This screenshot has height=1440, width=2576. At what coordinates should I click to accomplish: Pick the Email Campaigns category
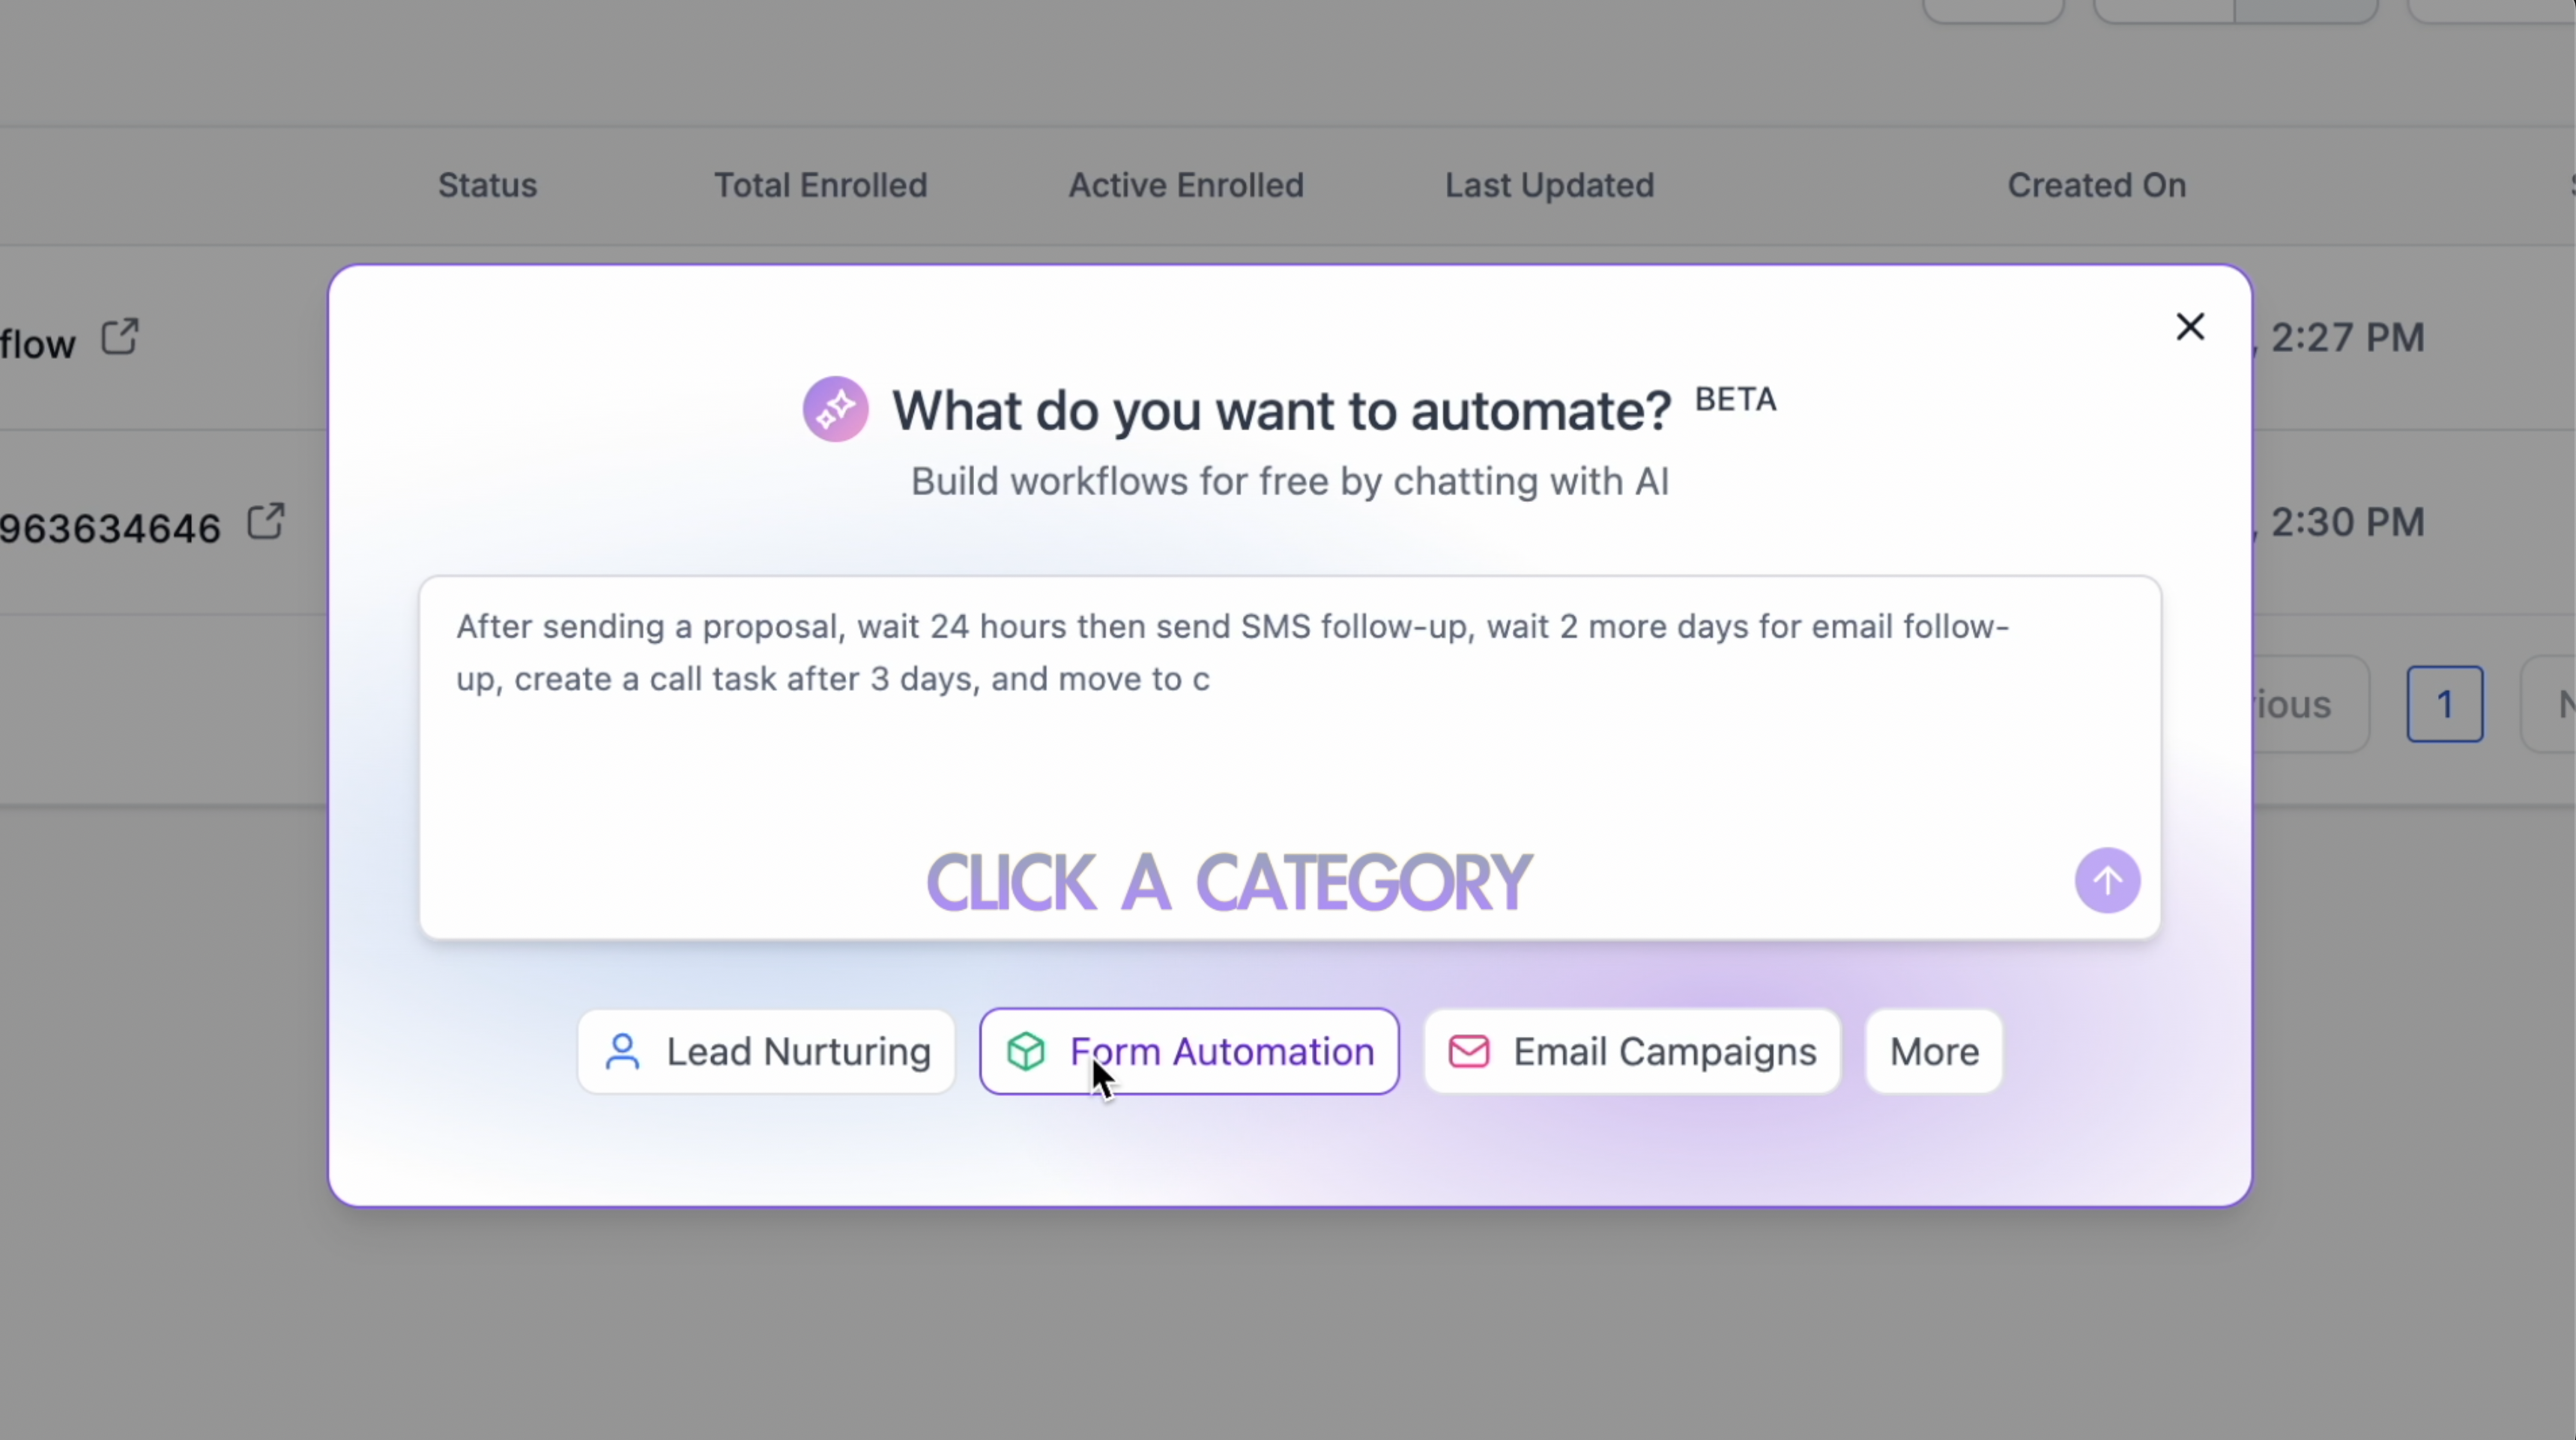(1631, 1051)
